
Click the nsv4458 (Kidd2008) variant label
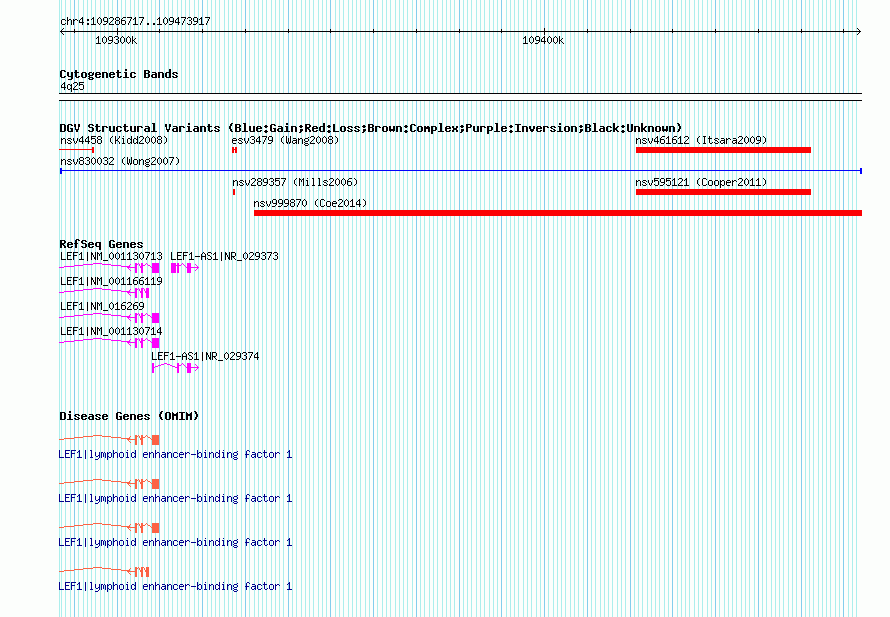[x=114, y=140]
